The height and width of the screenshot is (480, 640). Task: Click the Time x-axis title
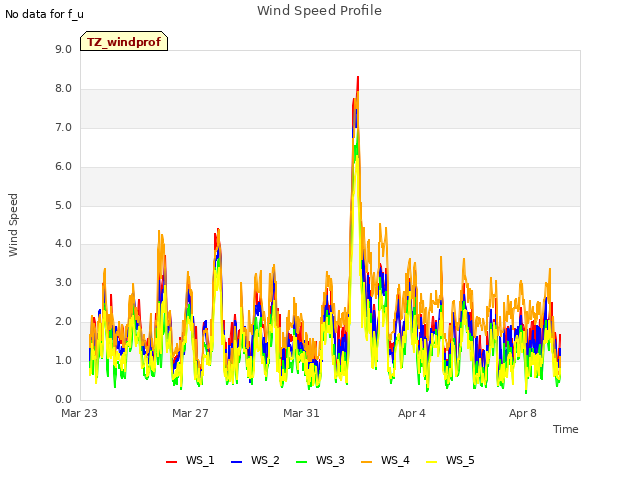pyautogui.click(x=566, y=429)
